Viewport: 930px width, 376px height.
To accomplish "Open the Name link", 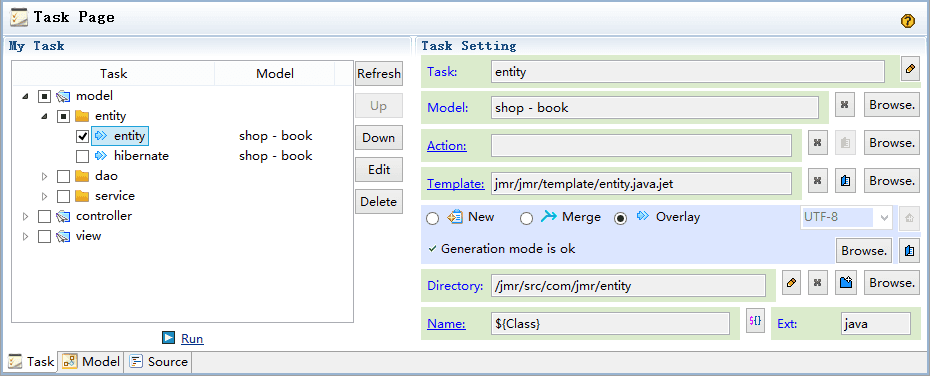I will click(446, 324).
